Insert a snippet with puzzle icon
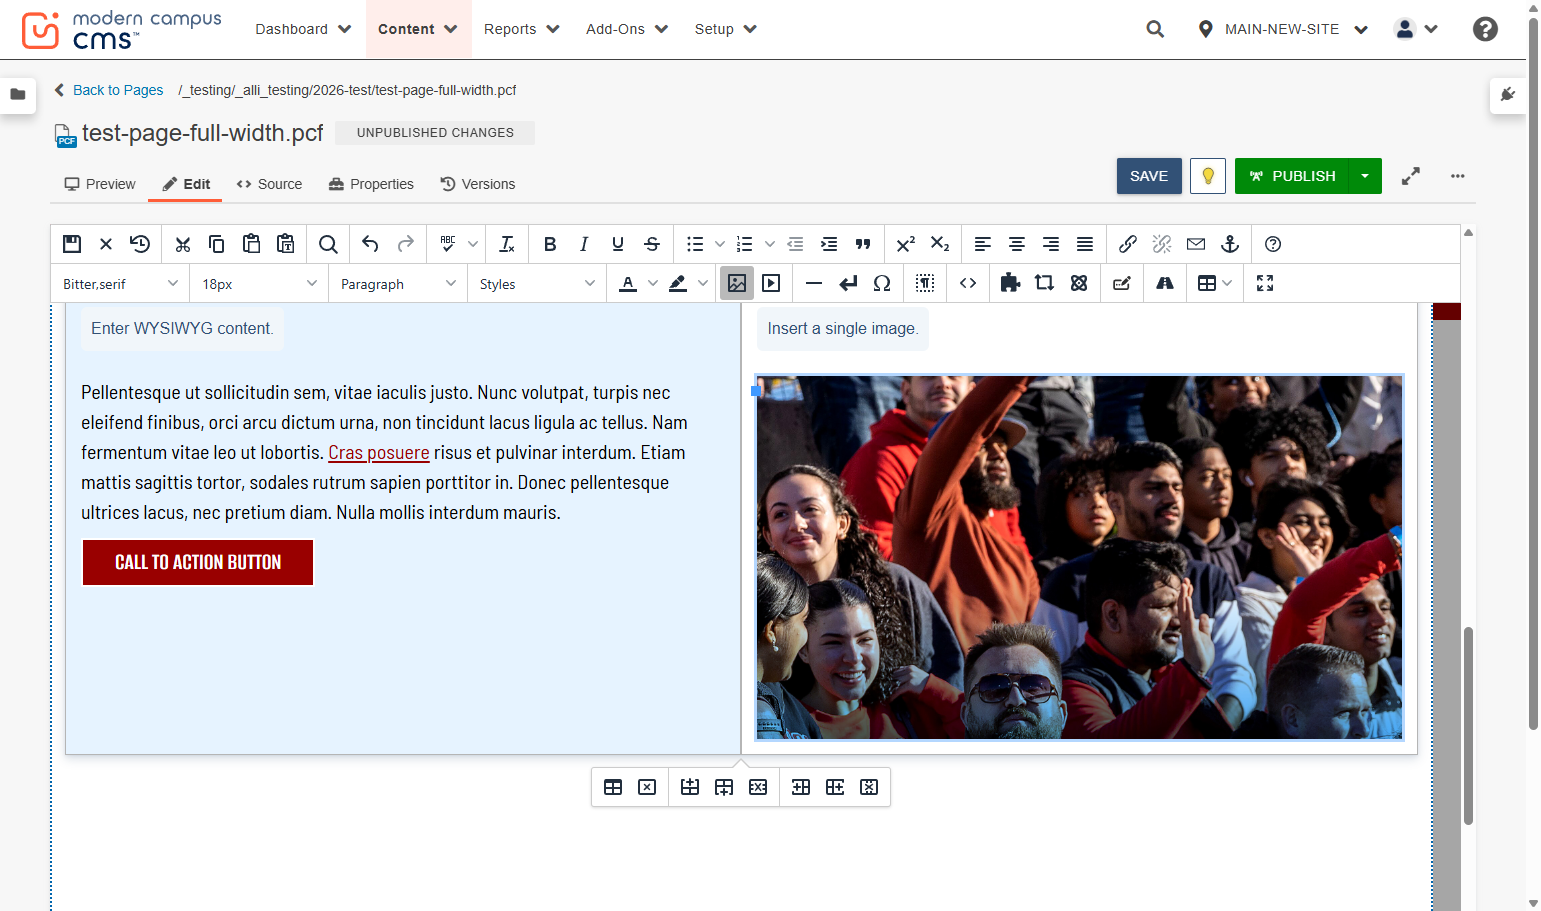Viewport: 1541px width, 911px height. [x=1010, y=283]
